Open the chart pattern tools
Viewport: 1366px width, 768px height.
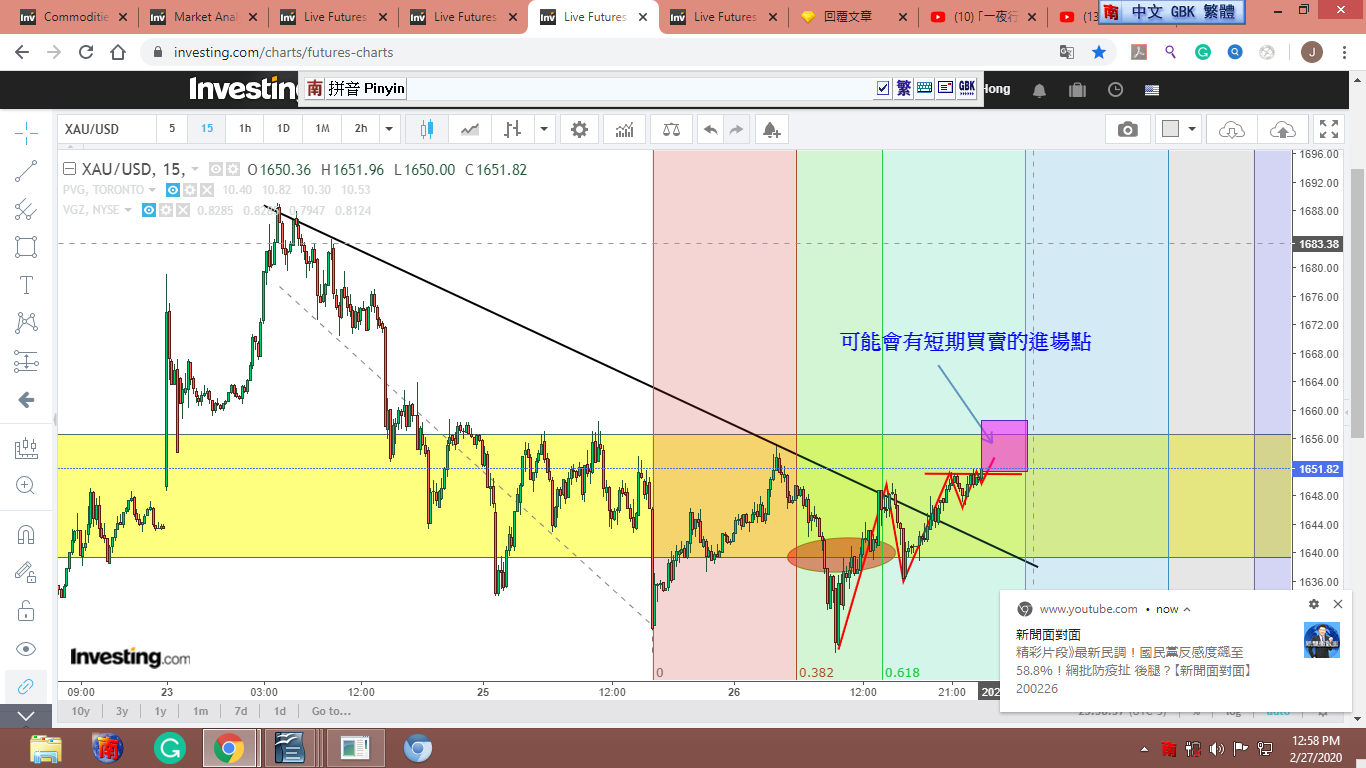26,323
